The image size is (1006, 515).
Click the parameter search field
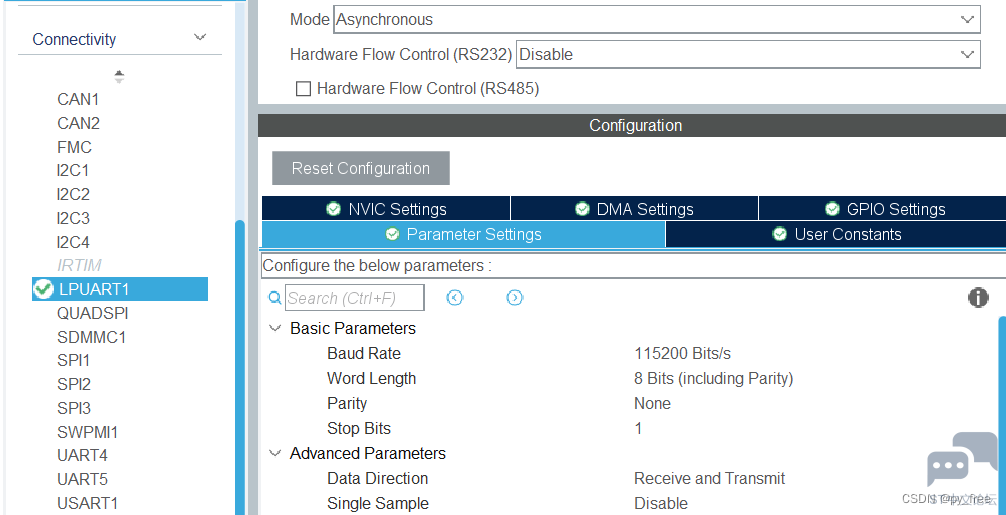[355, 298]
